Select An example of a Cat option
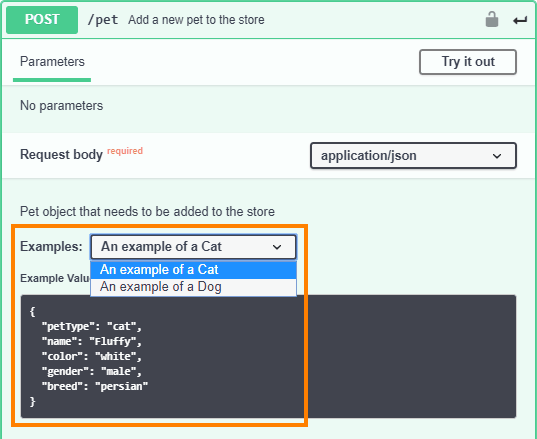The height and width of the screenshot is (439, 537). (x=193, y=270)
